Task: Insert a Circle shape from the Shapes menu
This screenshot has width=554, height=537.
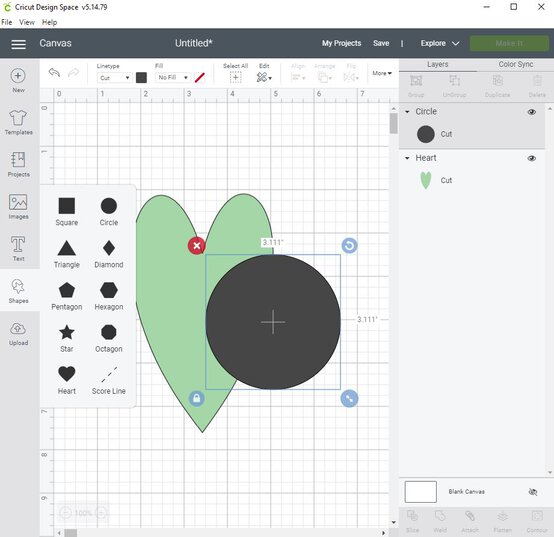Action: (x=109, y=211)
